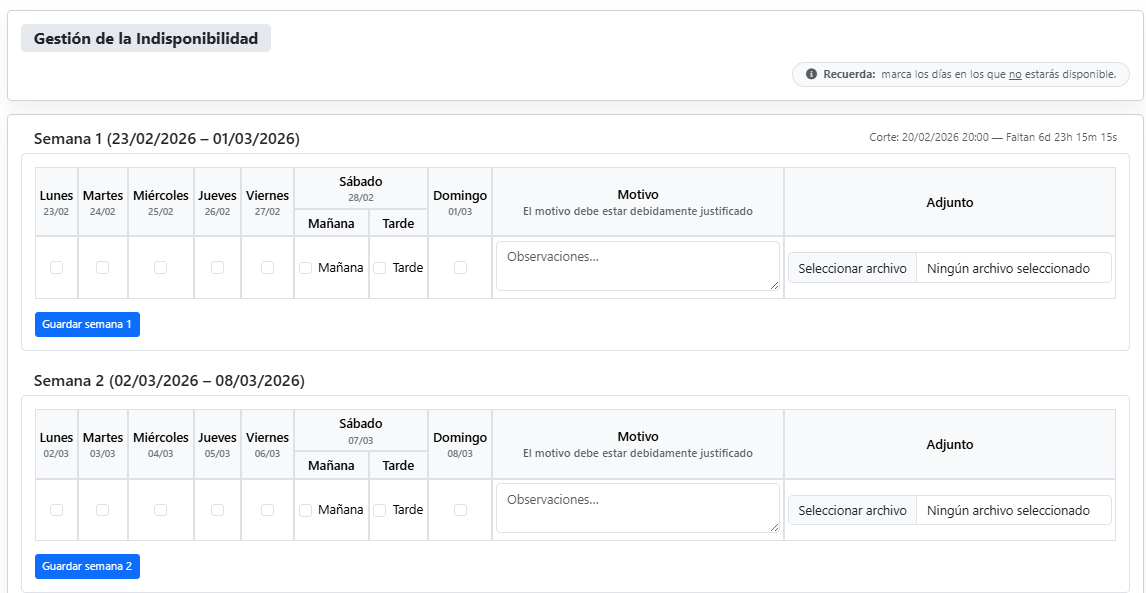Click the info icon beside Recuerda

pyautogui.click(x=811, y=74)
